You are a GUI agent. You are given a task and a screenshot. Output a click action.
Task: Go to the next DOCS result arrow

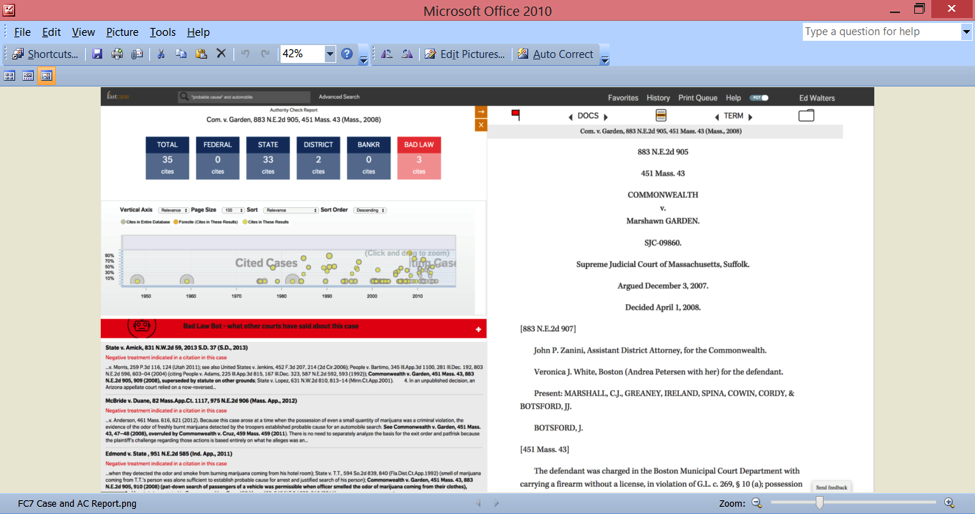[x=606, y=117]
